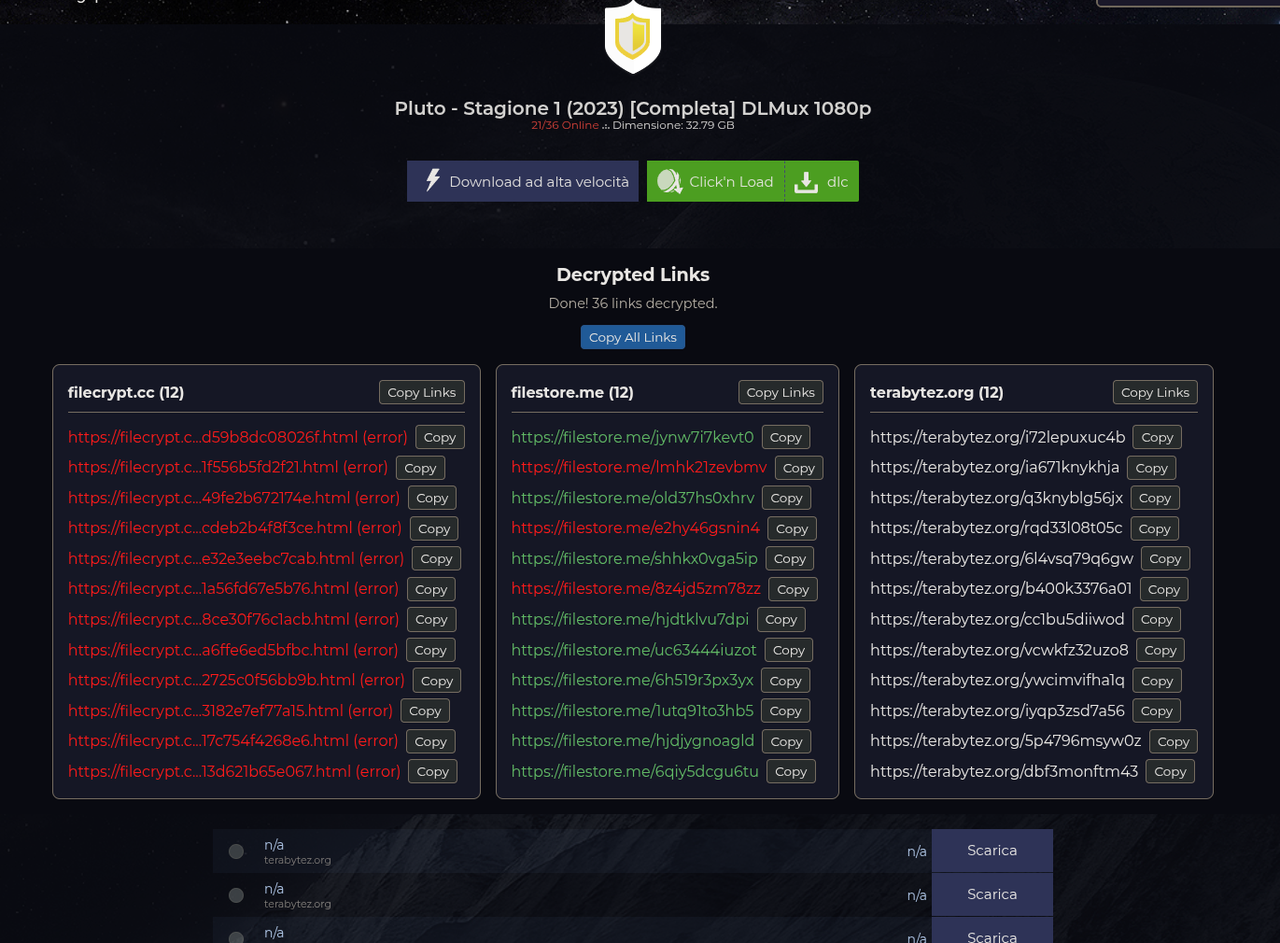Image resolution: width=1280 pixels, height=943 pixels.
Task: Copy Links for filecrypt.cc group
Action: pos(422,392)
